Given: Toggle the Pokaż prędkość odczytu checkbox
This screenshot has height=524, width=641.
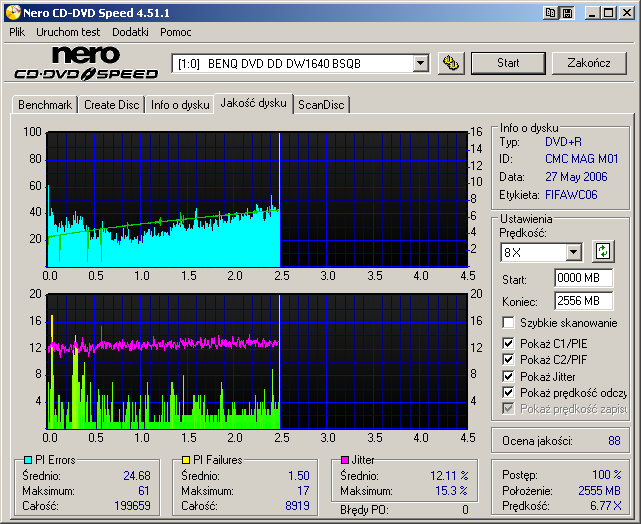Looking at the screenshot, I should [508, 392].
